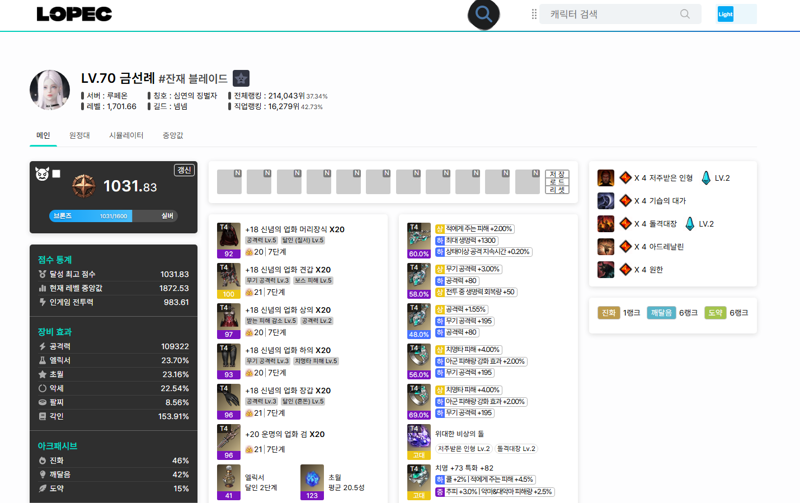Click the 각인 153.91% stat row
The width and height of the screenshot is (800, 503).
[113, 416]
